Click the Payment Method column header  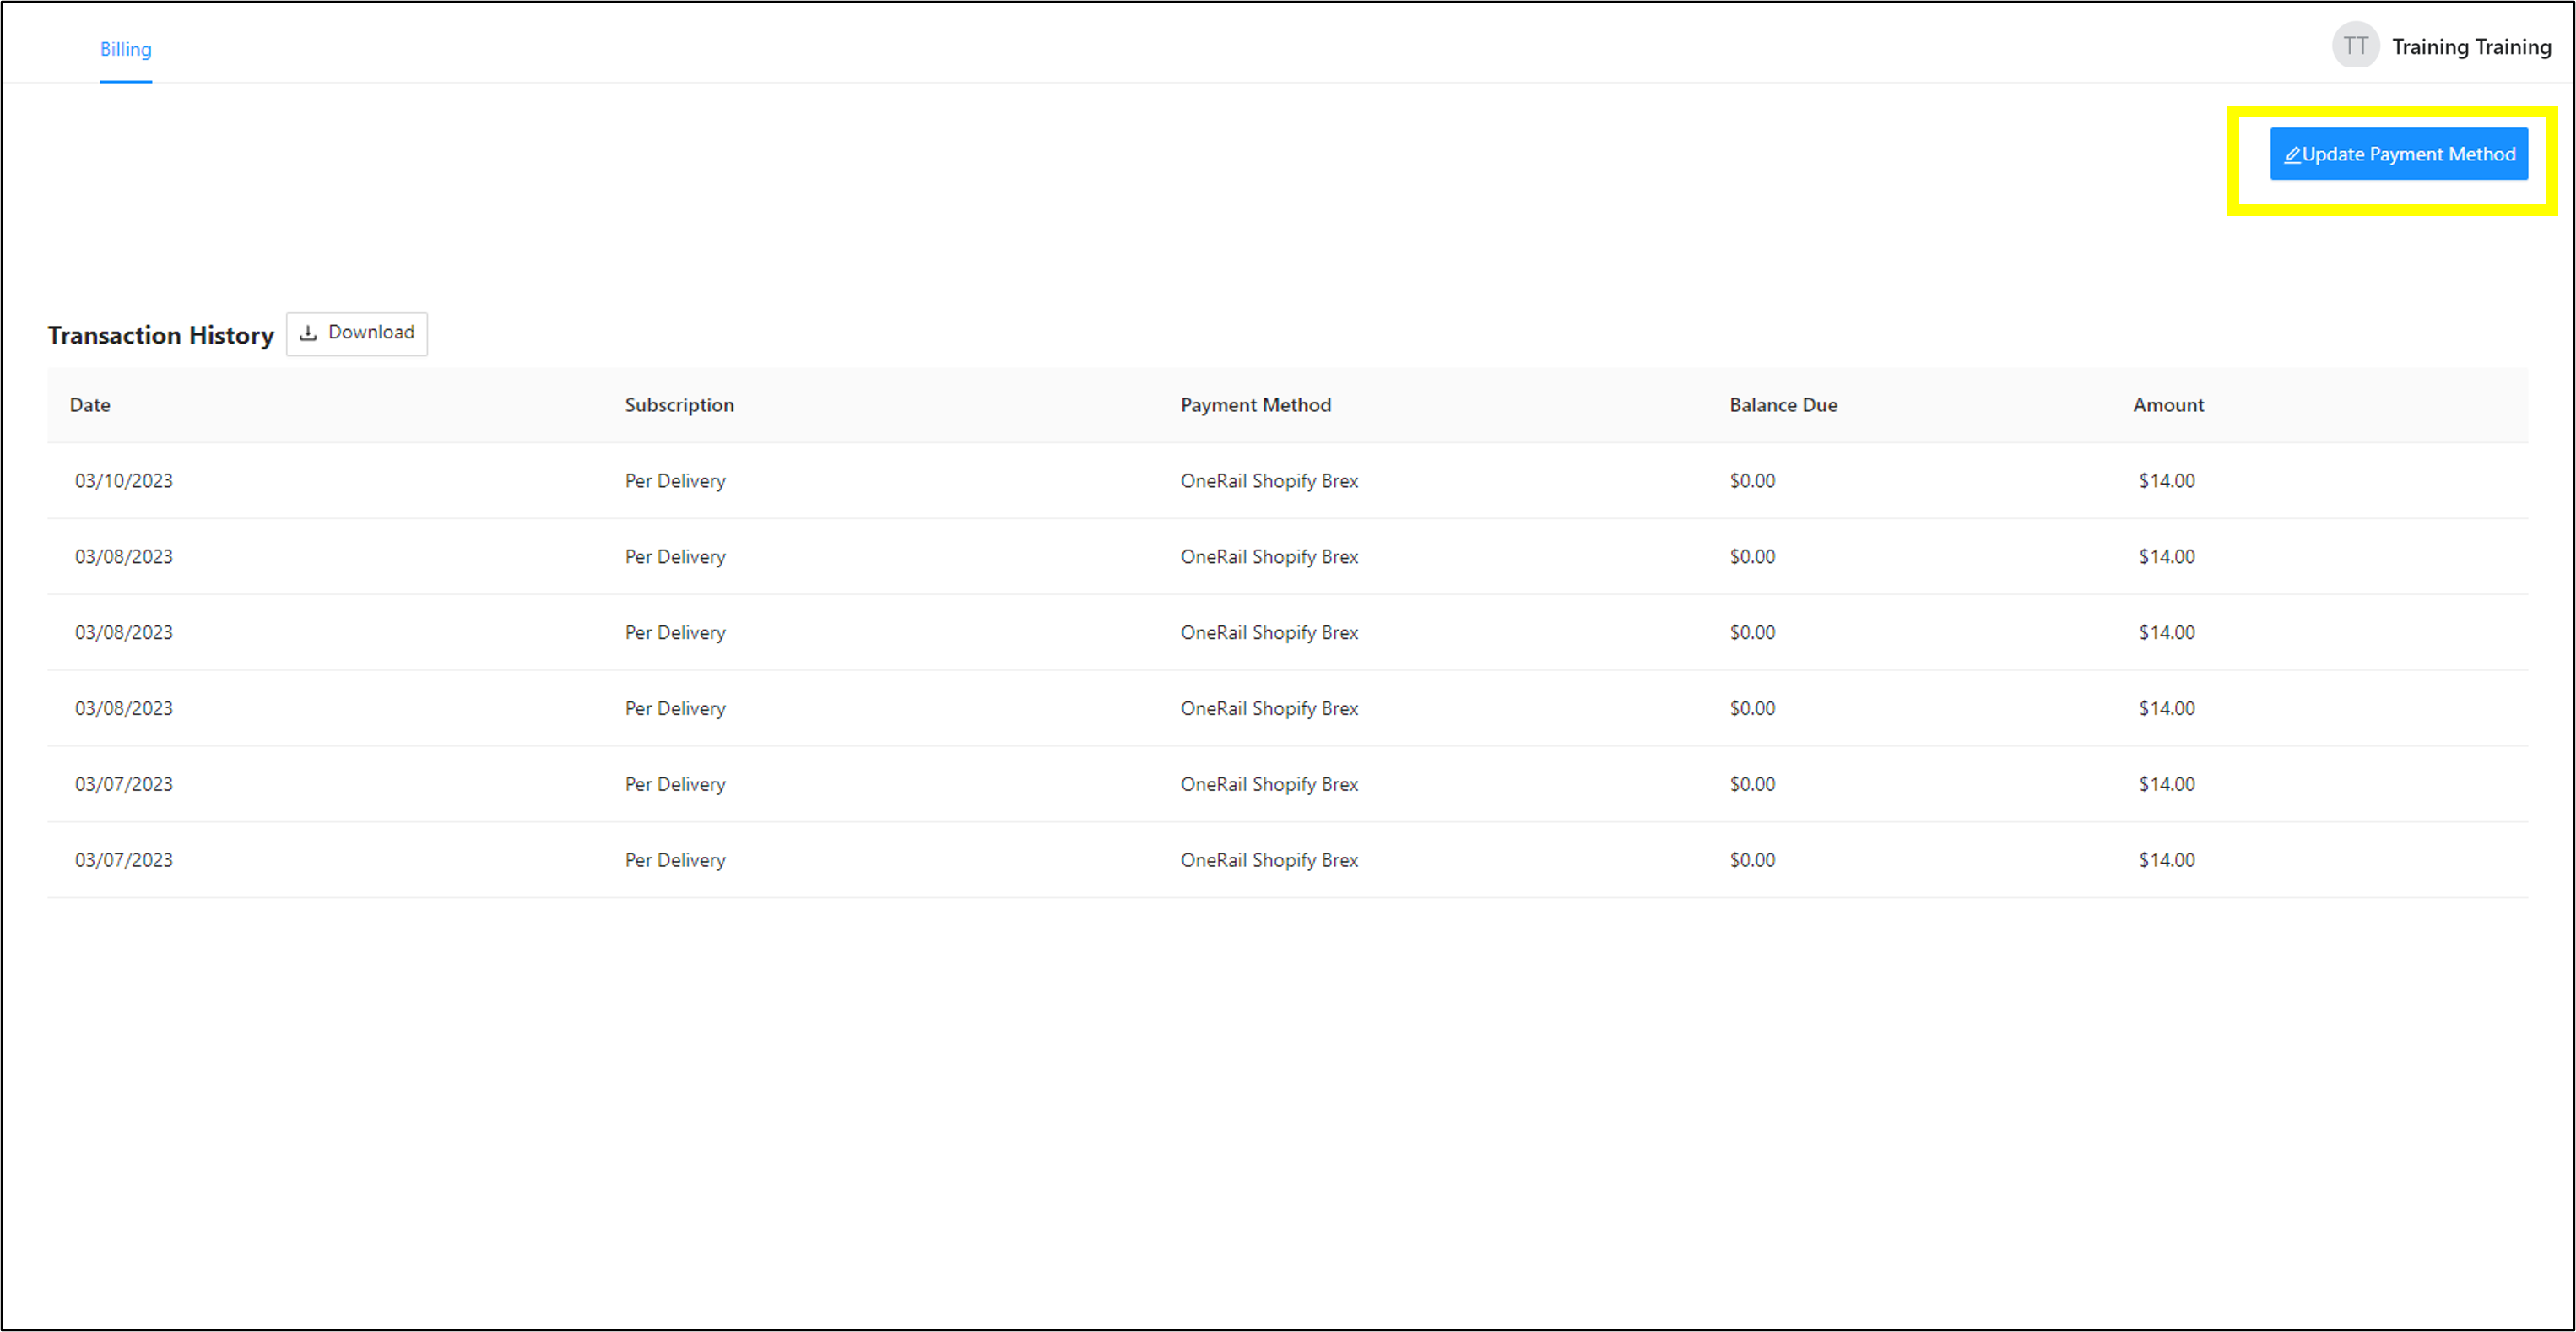pos(1255,405)
